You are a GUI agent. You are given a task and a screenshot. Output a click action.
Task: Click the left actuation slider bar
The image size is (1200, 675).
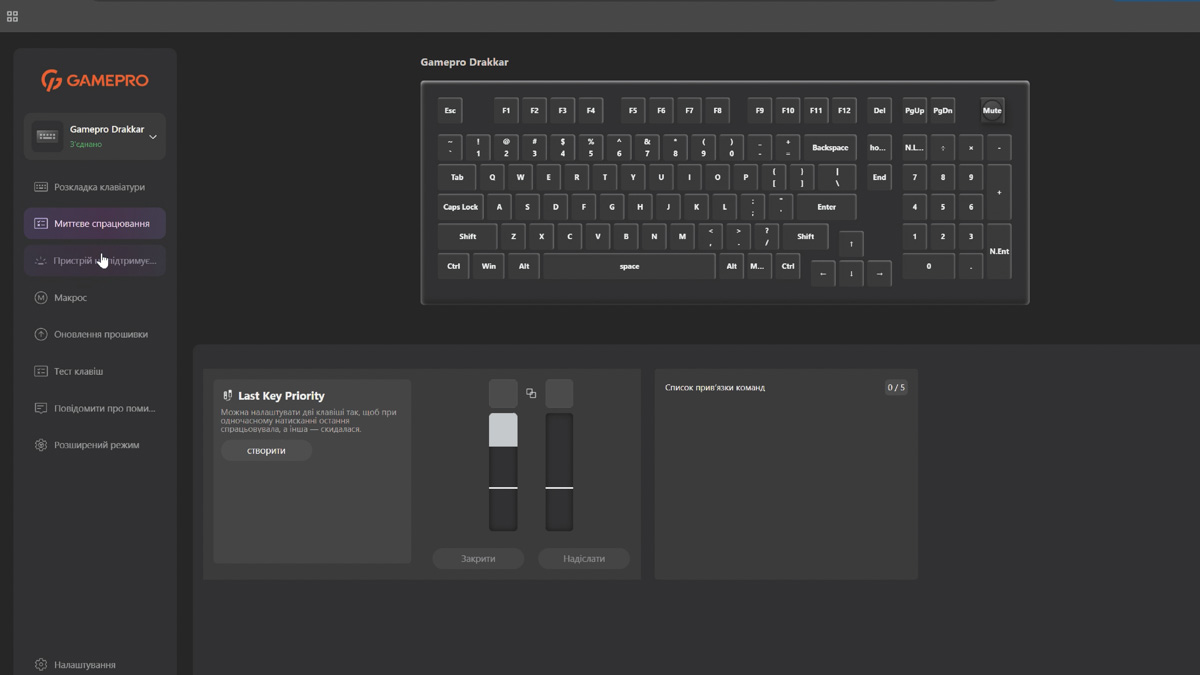click(503, 472)
